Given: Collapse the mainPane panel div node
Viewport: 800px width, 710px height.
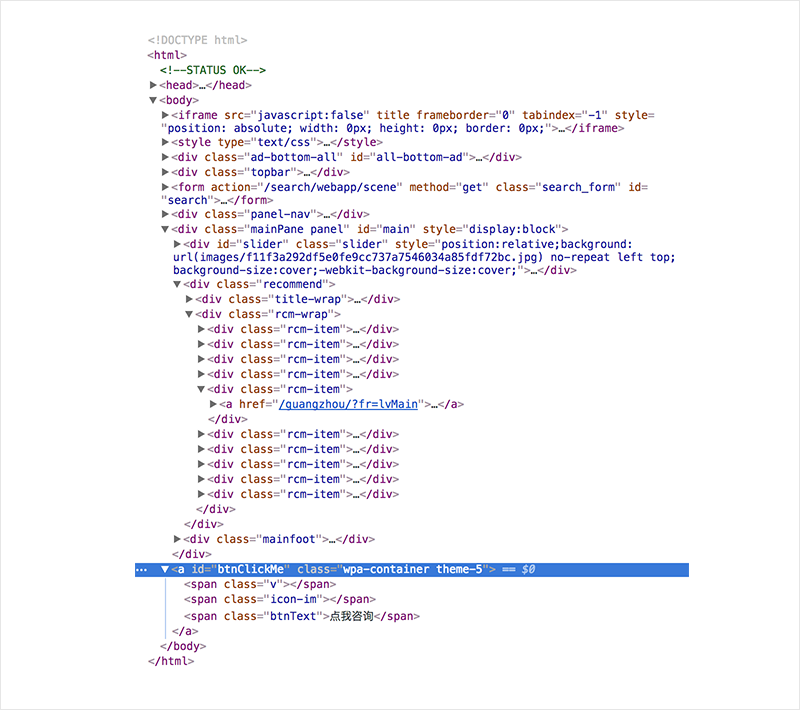Looking at the screenshot, I should (x=165, y=230).
